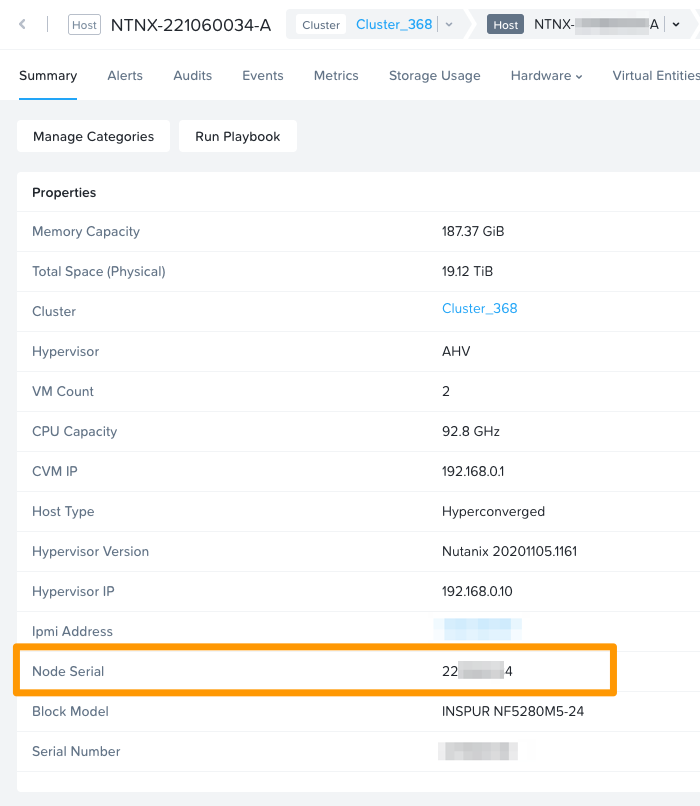Open the Metrics tab

[336, 76]
